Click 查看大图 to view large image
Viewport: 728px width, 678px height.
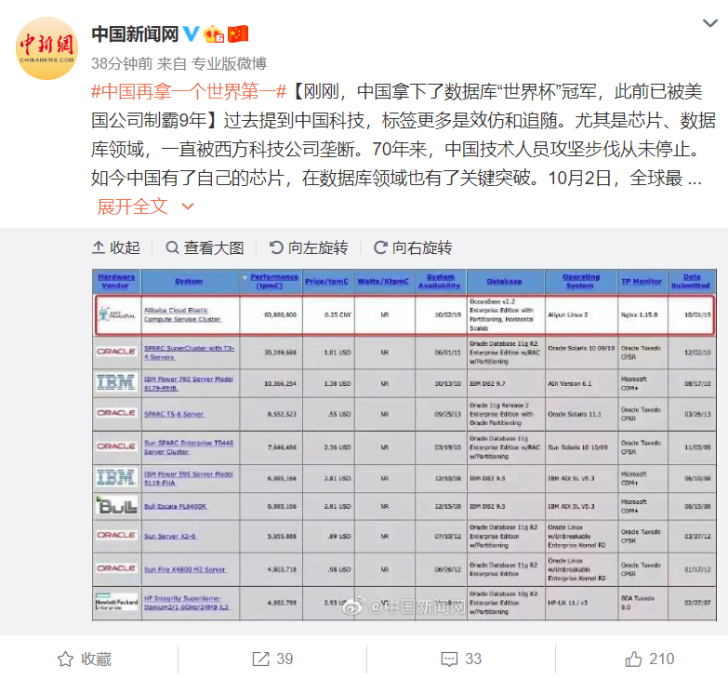pyautogui.click(x=205, y=248)
